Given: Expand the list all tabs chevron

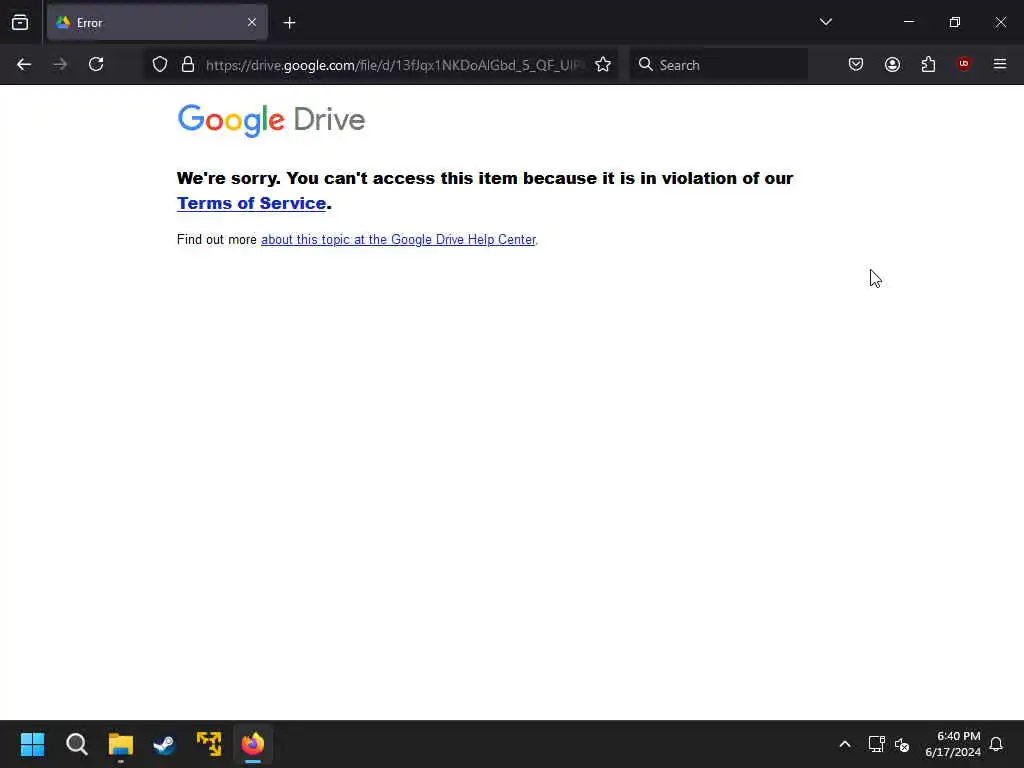Looking at the screenshot, I should (825, 22).
